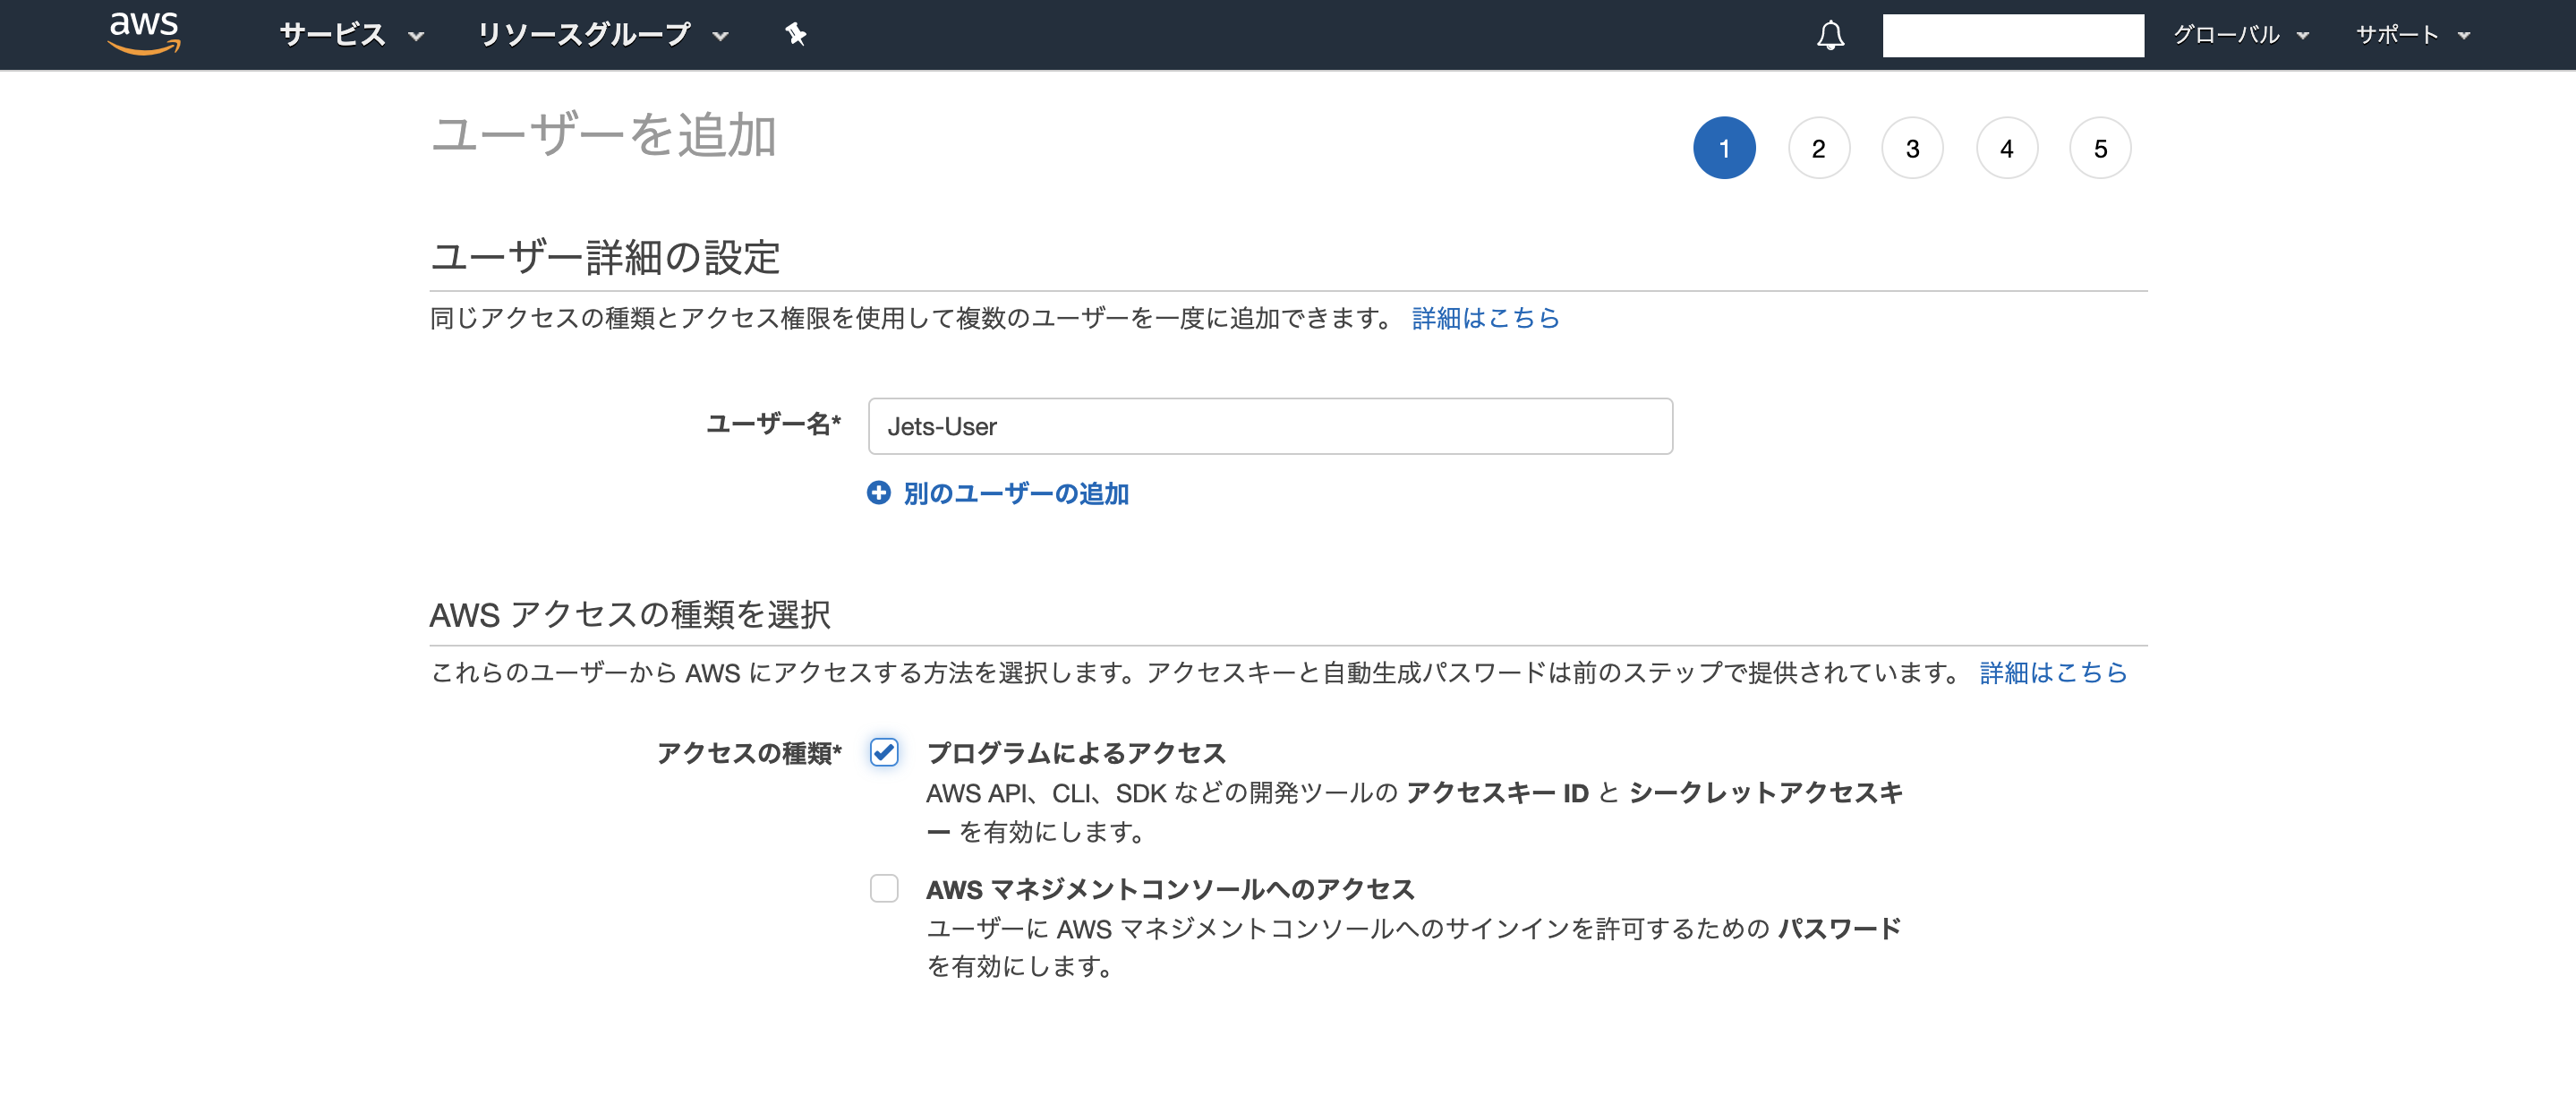Click the plus icon to add another user
The image size is (2576, 1105).
coord(878,493)
